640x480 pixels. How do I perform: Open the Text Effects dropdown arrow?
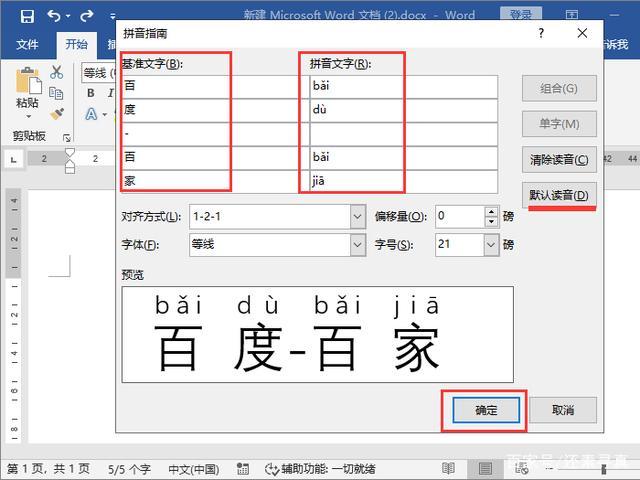pos(105,114)
